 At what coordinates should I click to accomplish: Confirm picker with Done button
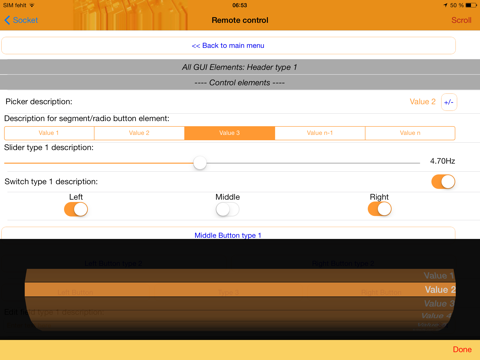tap(462, 349)
